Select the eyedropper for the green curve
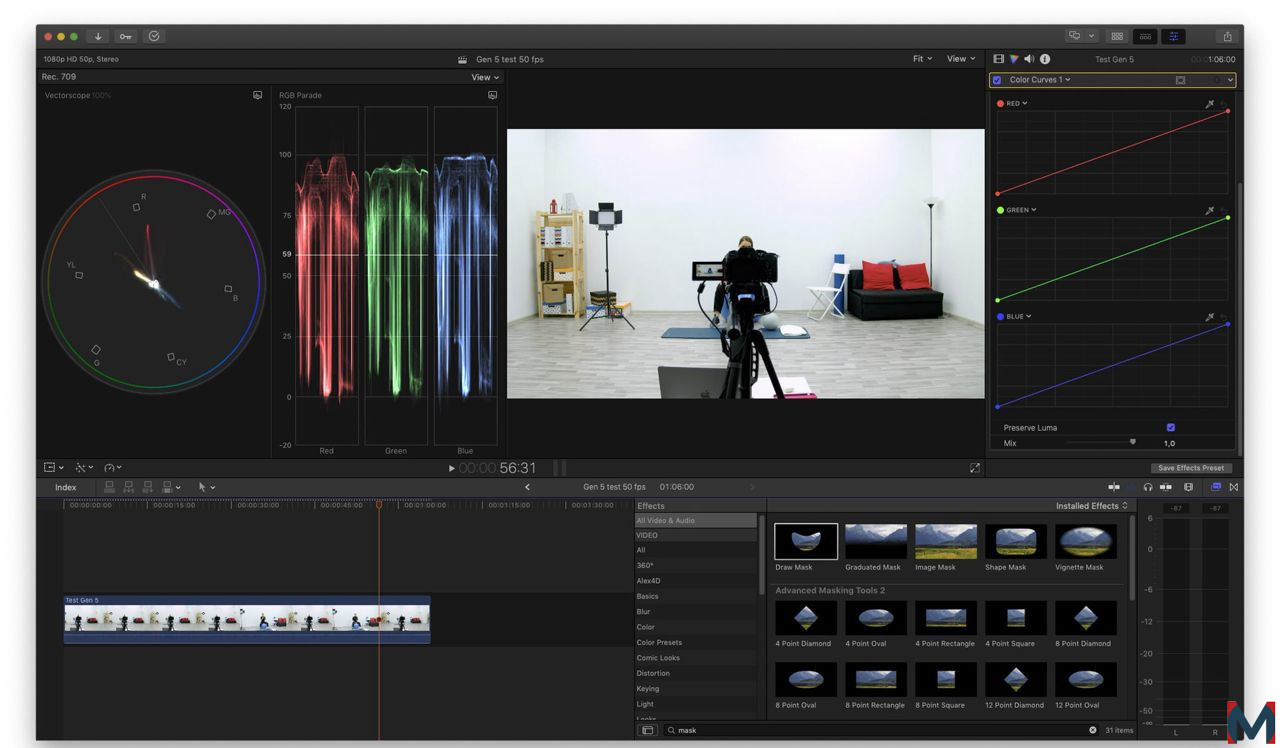This screenshot has width=1280, height=748. tap(1210, 210)
